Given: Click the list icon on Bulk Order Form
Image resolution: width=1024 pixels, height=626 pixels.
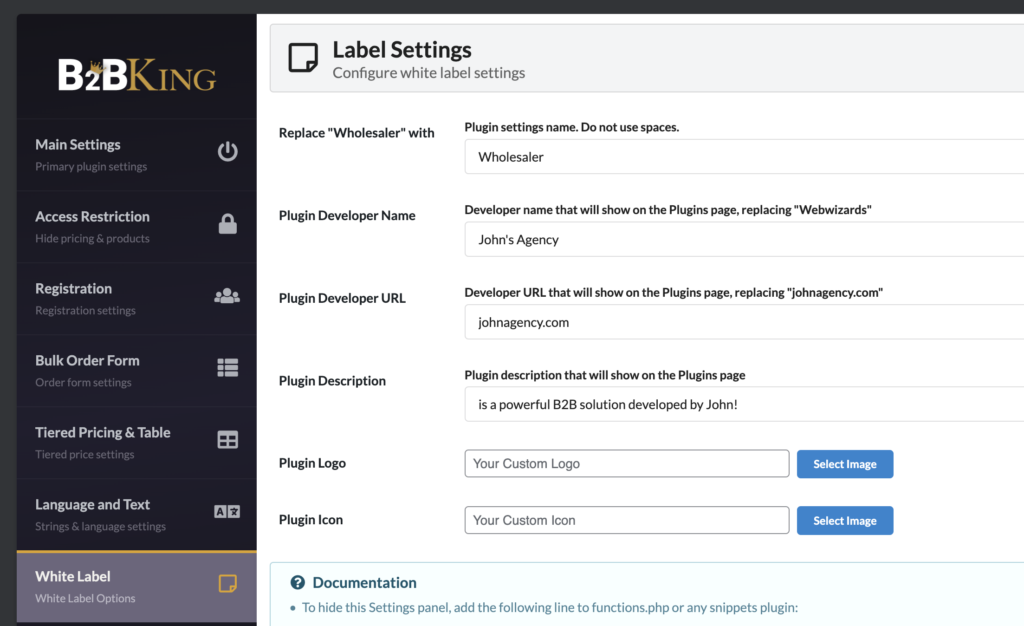Looking at the screenshot, I should [x=227, y=368].
